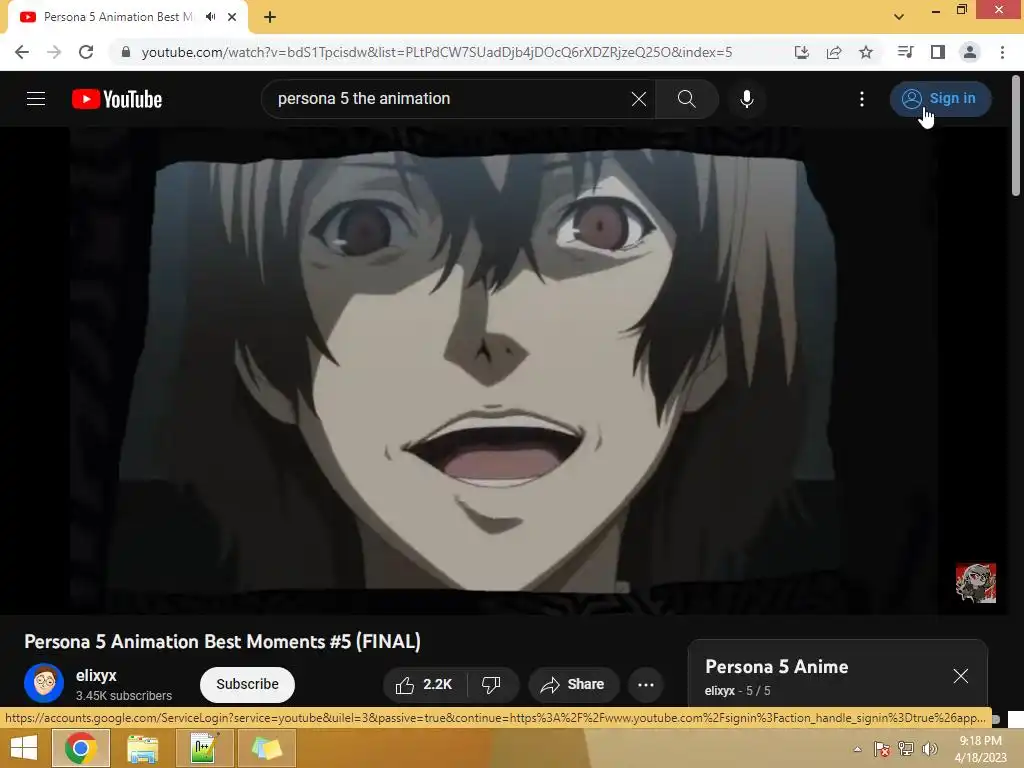1024x768 pixels.
Task: Open the elixyx channel name link
Action: click(96, 675)
